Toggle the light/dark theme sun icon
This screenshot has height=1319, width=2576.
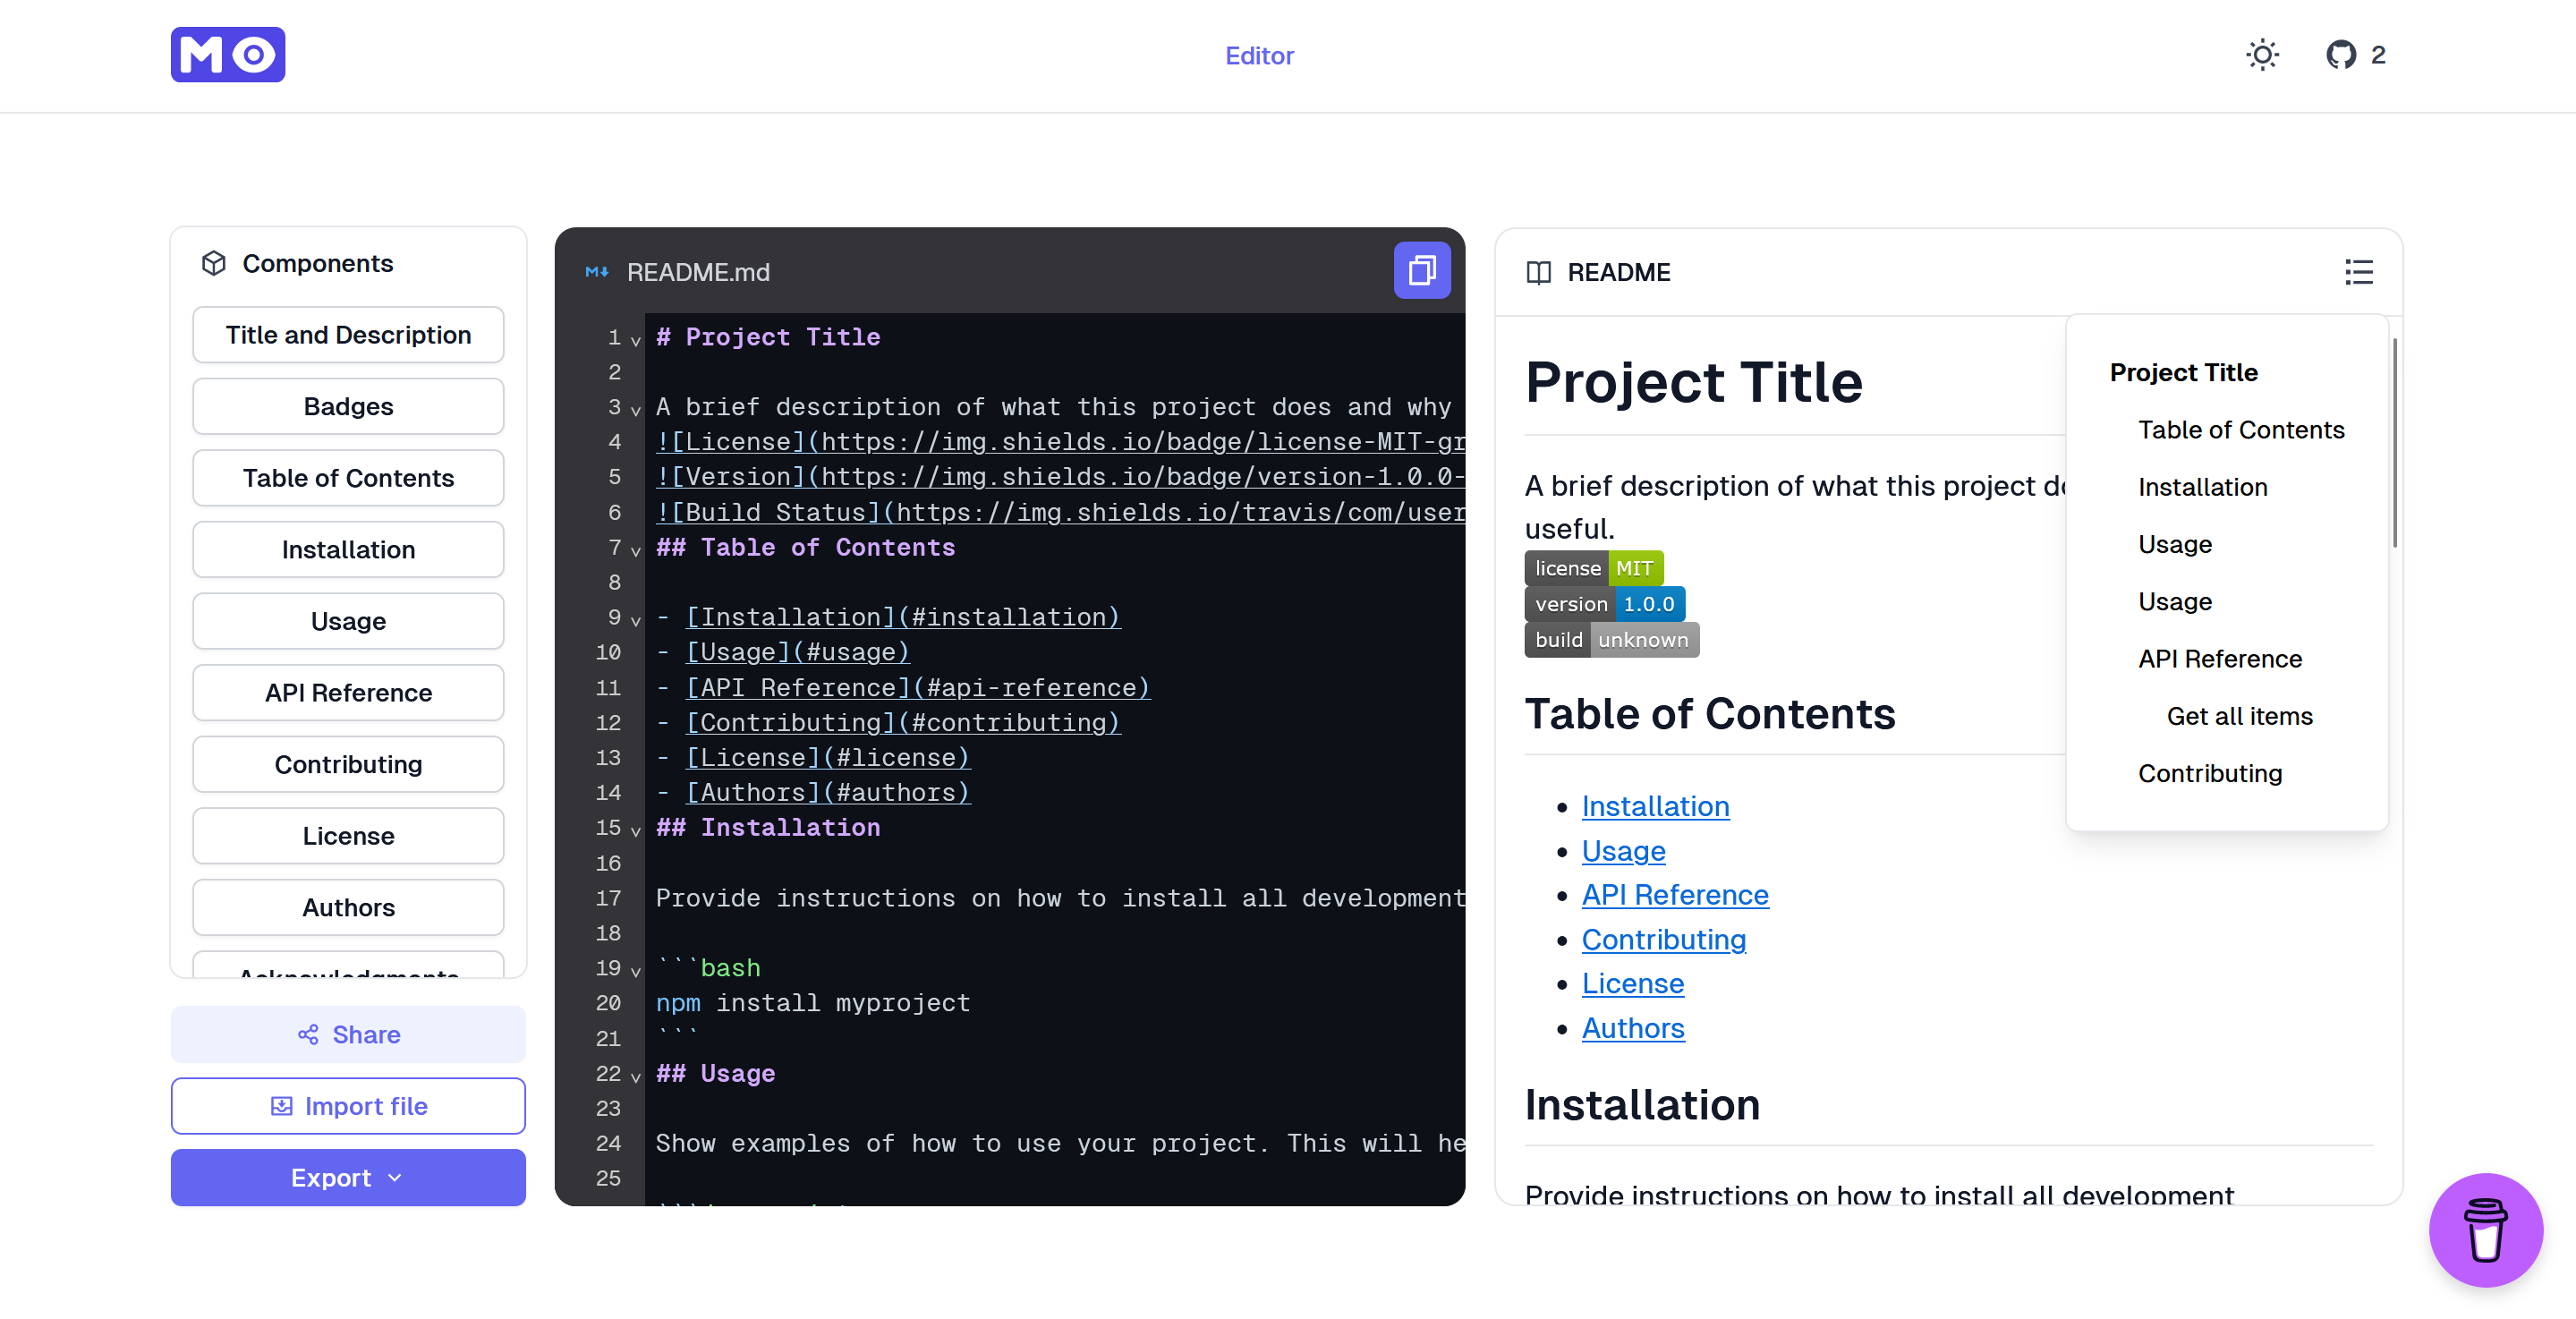click(x=2262, y=55)
